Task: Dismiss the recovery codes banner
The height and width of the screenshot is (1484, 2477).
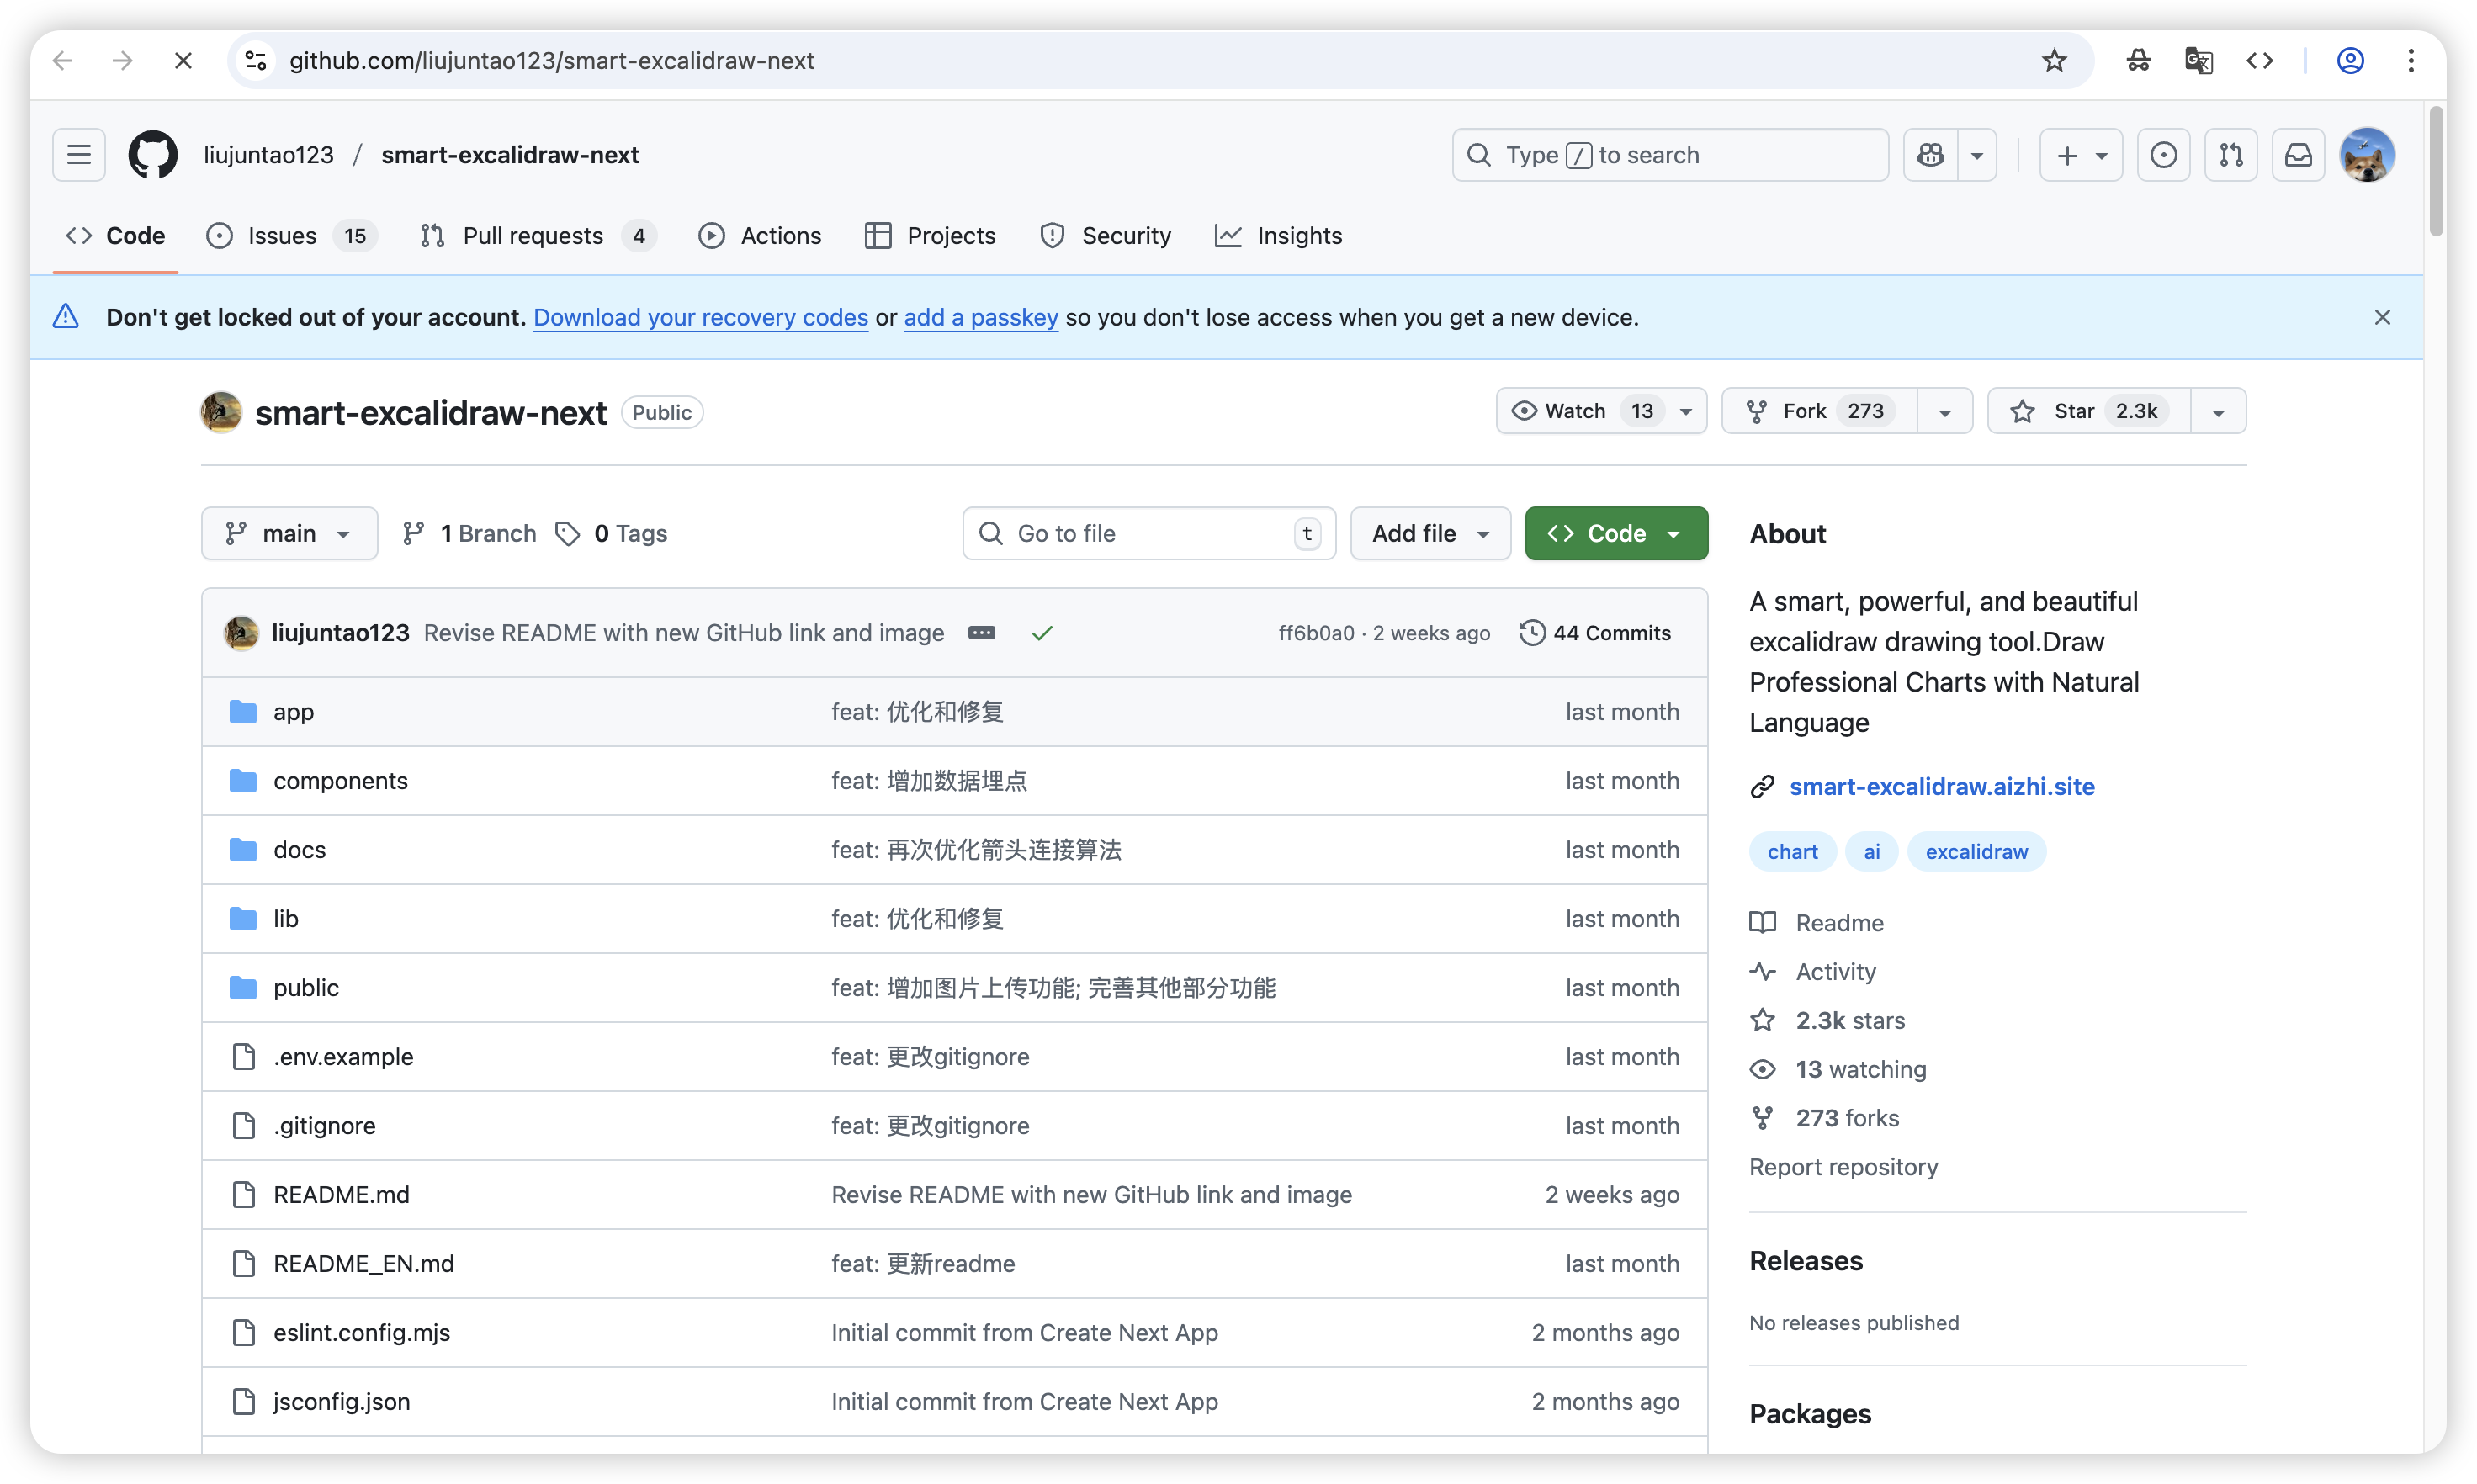Action: coord(2382,317)
